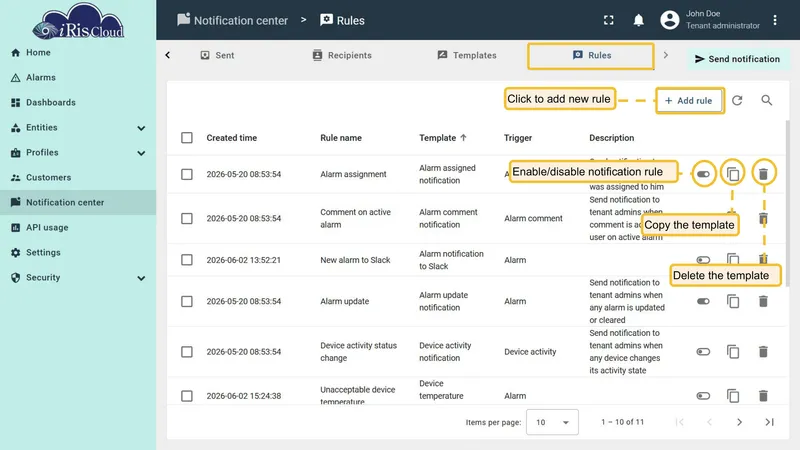Click the Add rule button
Screen dimensions: 800x450
689,101
